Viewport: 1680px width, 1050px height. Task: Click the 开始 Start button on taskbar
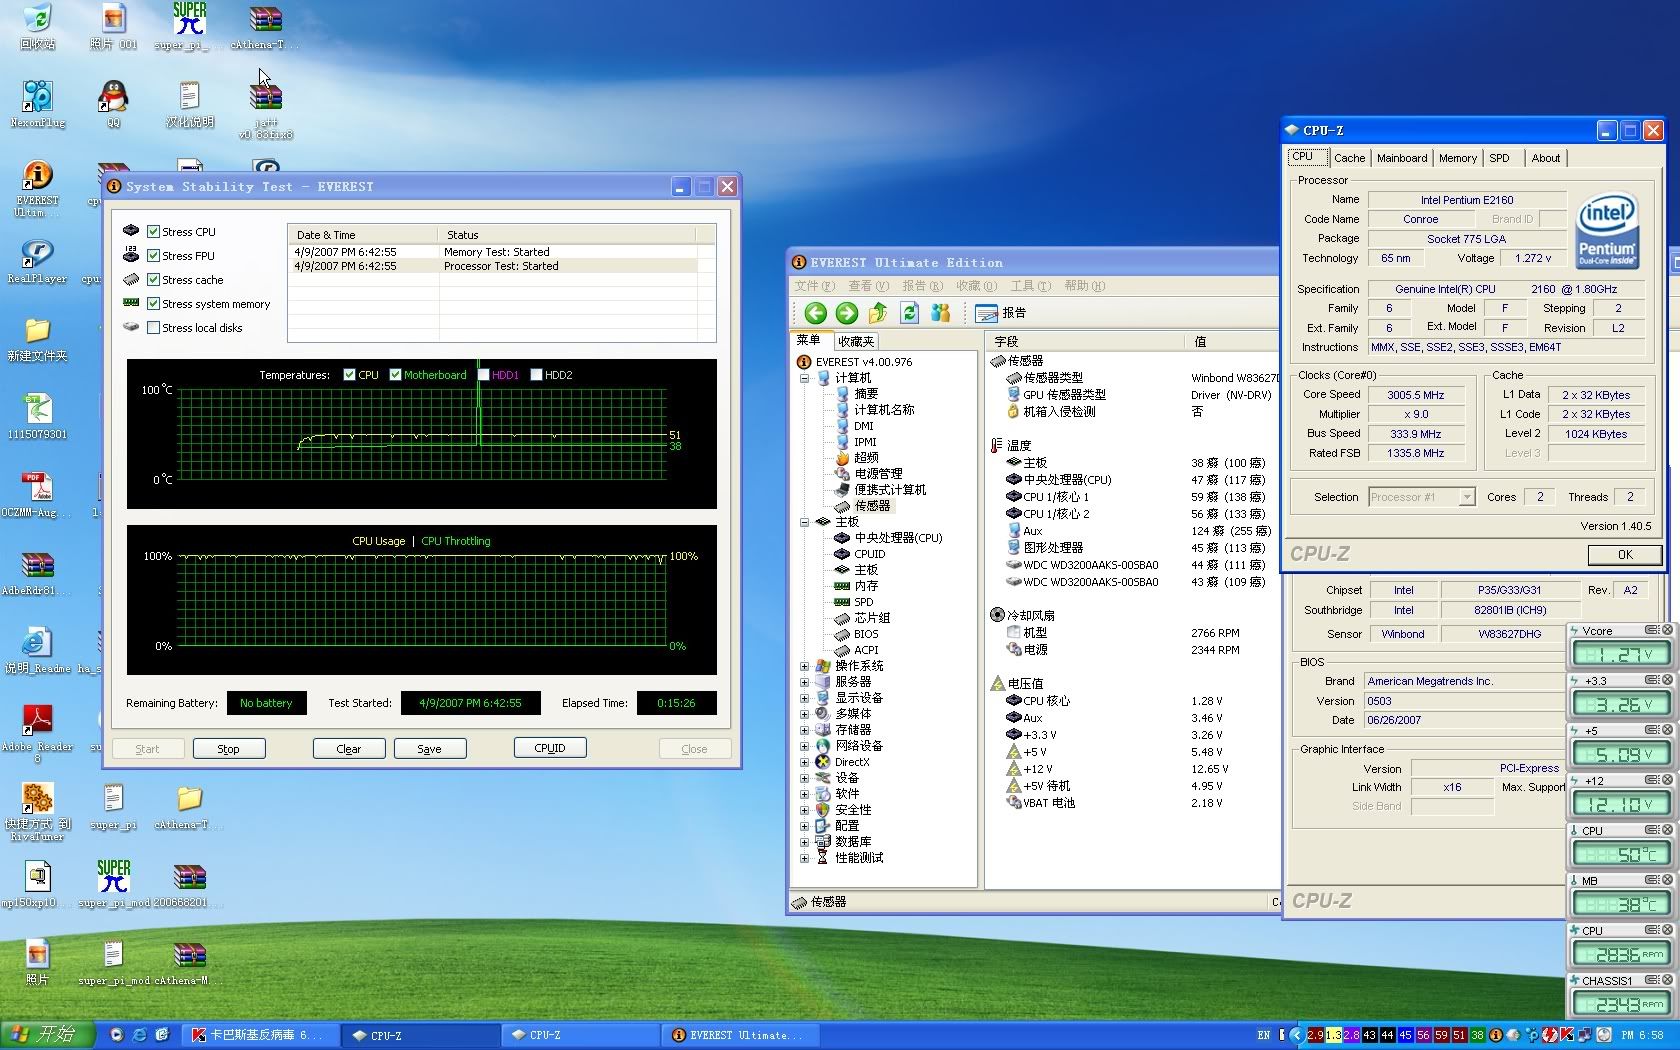(47, 1034)
